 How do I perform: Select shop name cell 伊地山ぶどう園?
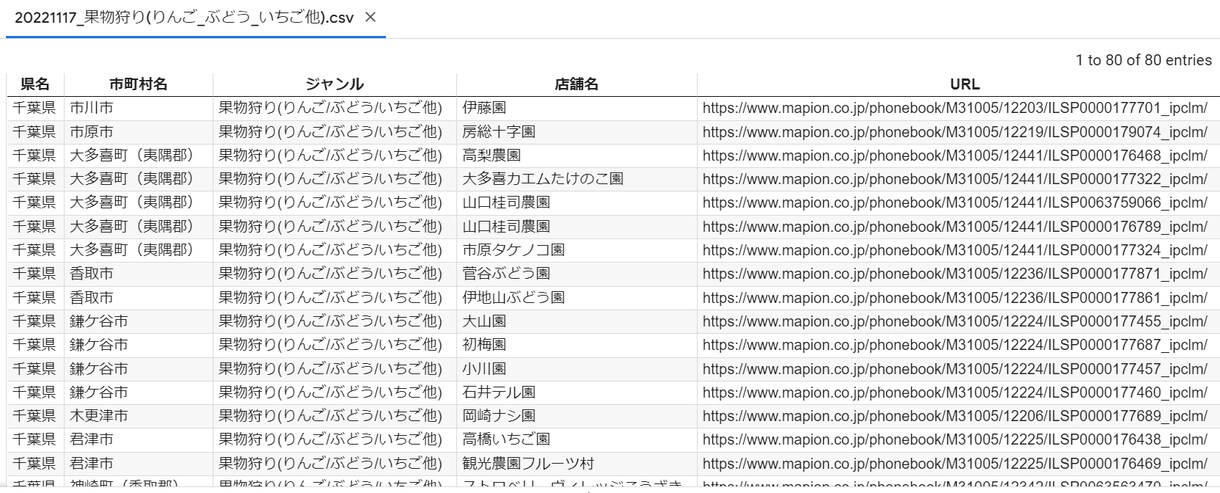click(576, 298)
